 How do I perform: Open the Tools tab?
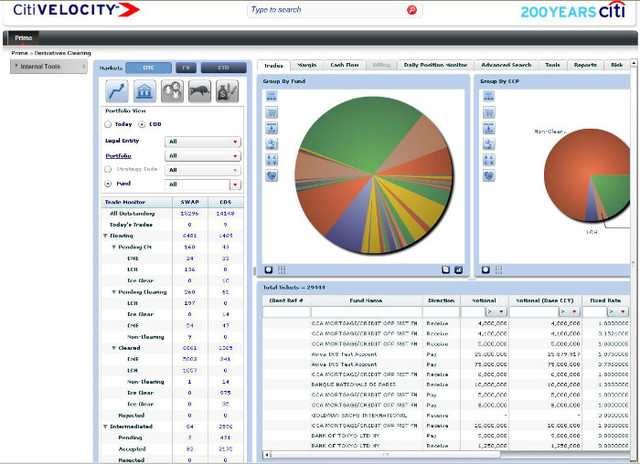pyautogui.click(x=553, y=65)
